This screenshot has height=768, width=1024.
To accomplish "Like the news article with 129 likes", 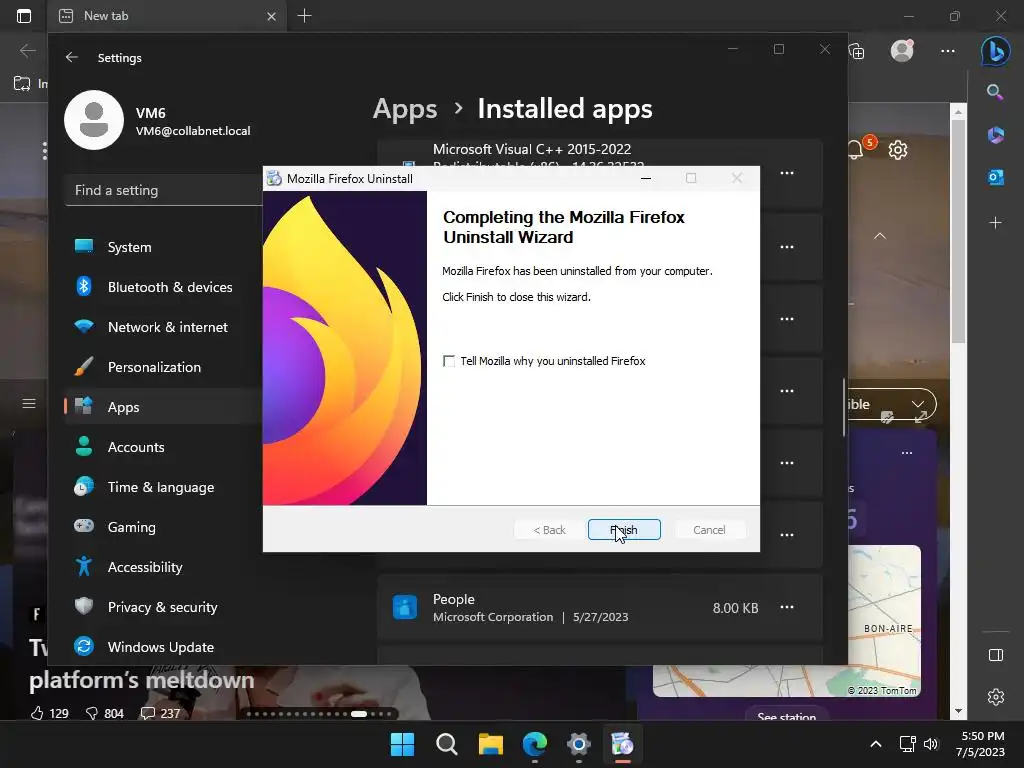I will 49,713.
